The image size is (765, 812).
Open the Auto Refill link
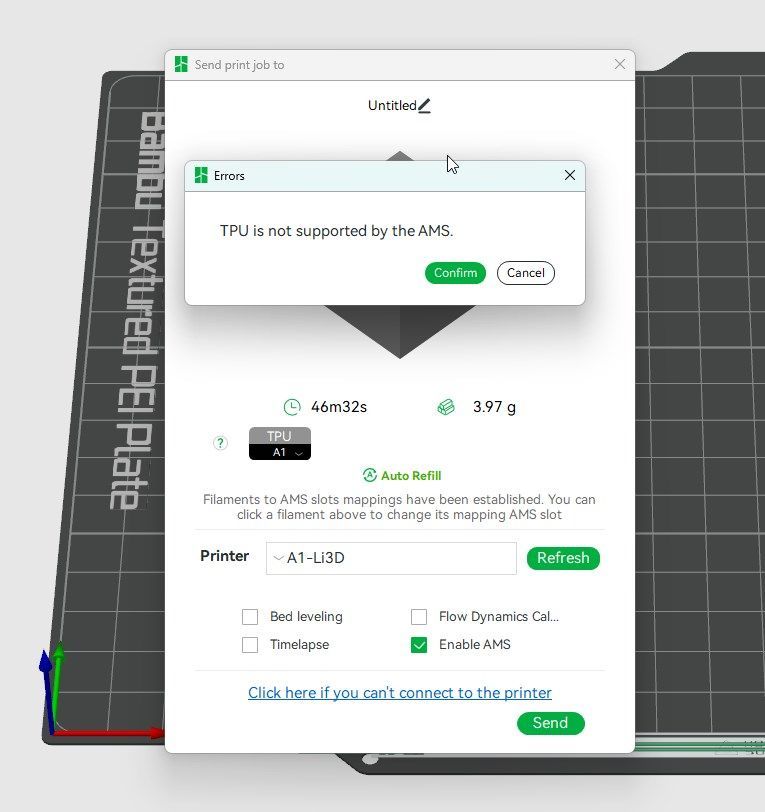click(x=411, y=476)
